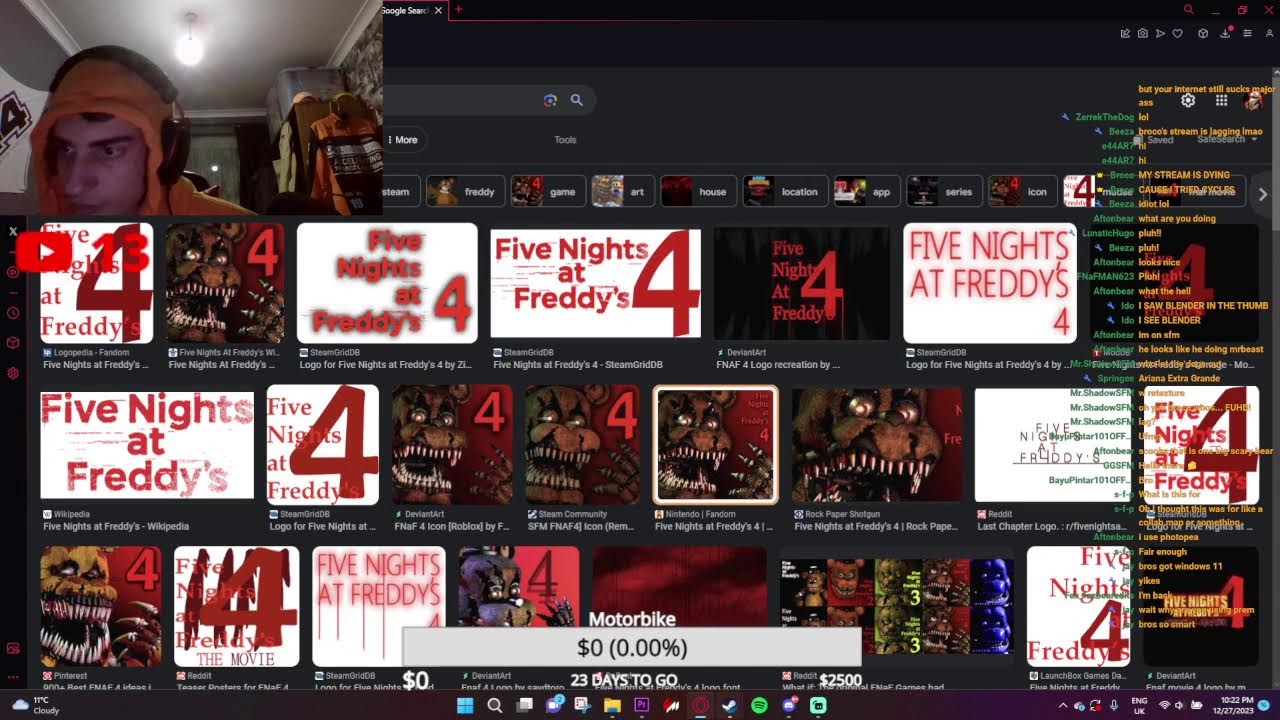Viewport: 1280px width, 720px height.
Task: Open the Windows Start menu
Action: click(465, 705)
